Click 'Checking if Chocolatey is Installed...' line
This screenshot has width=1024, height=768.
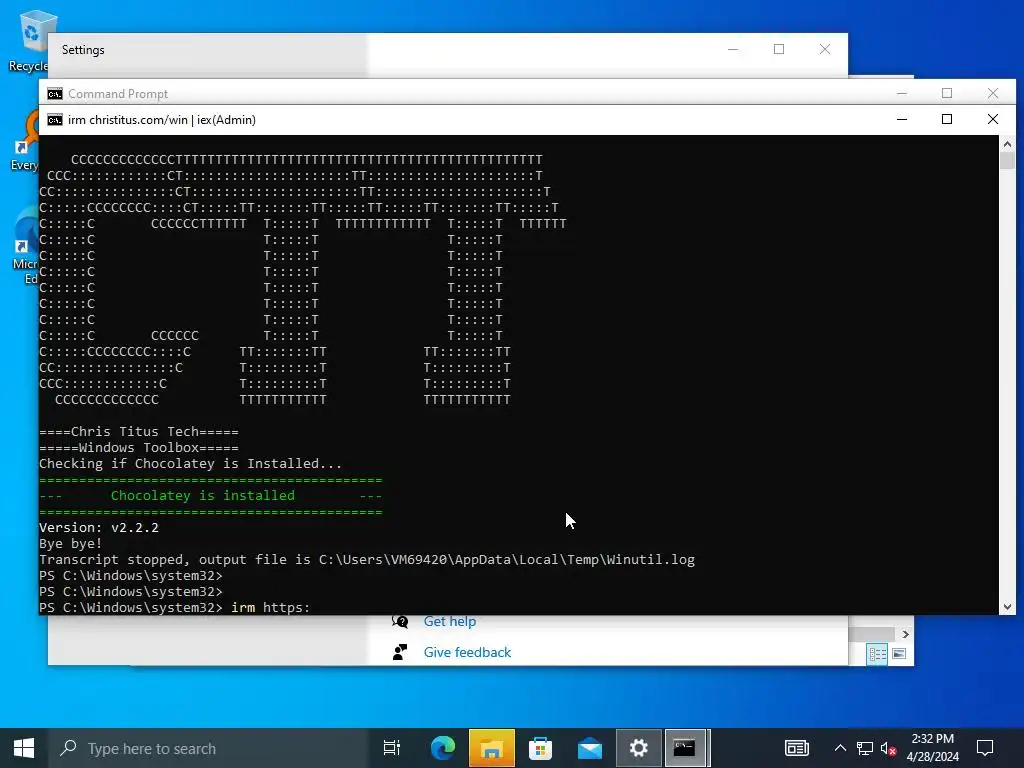pyautogui.click(x=191, y=464)
